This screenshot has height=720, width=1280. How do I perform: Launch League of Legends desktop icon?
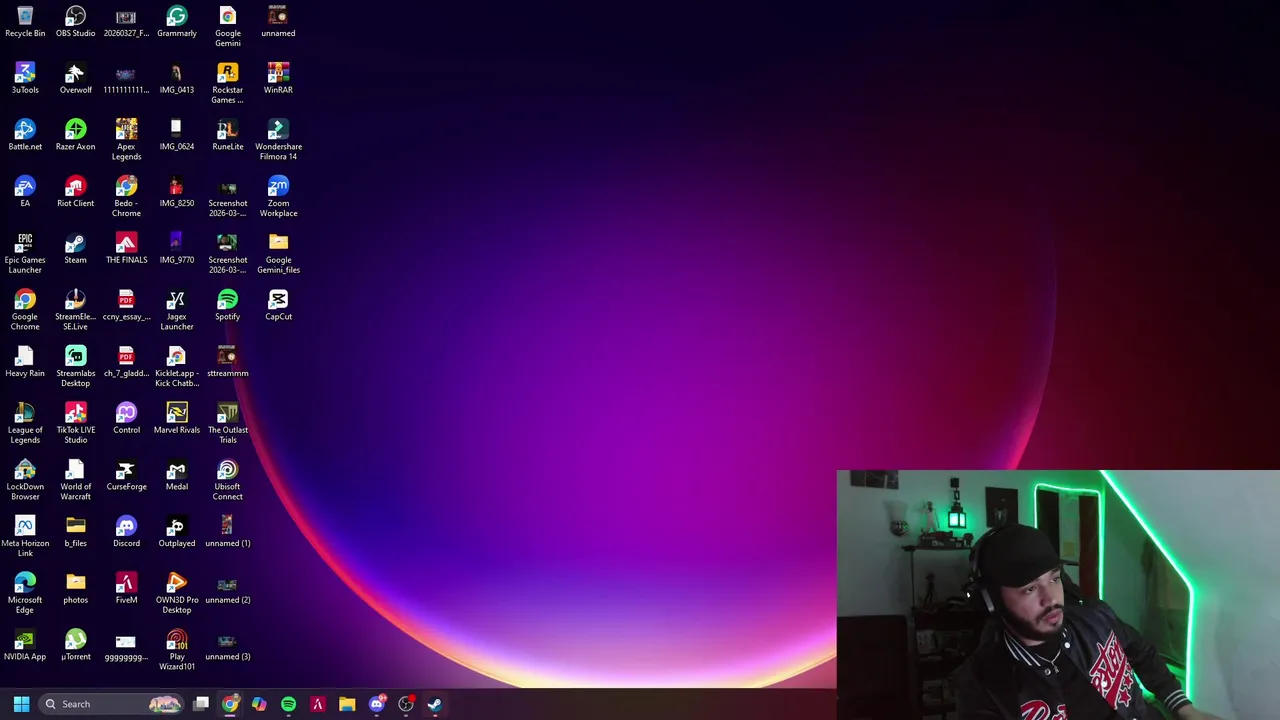25,424
